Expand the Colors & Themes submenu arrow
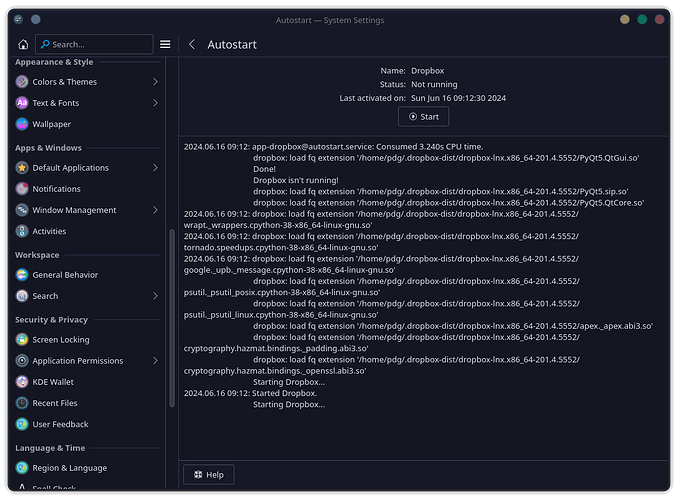Screen dimensions: 679x500 coord(155,82)
